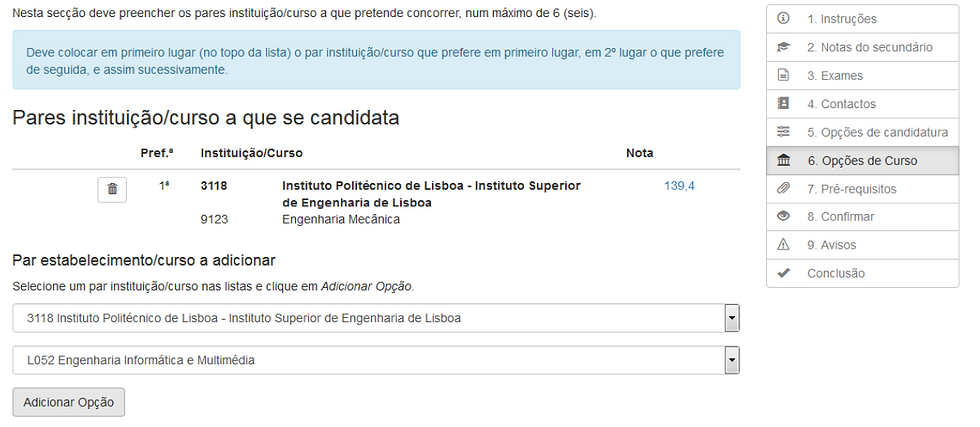
Task: Open the 139,4 grade link
Action: pos(679,186)
